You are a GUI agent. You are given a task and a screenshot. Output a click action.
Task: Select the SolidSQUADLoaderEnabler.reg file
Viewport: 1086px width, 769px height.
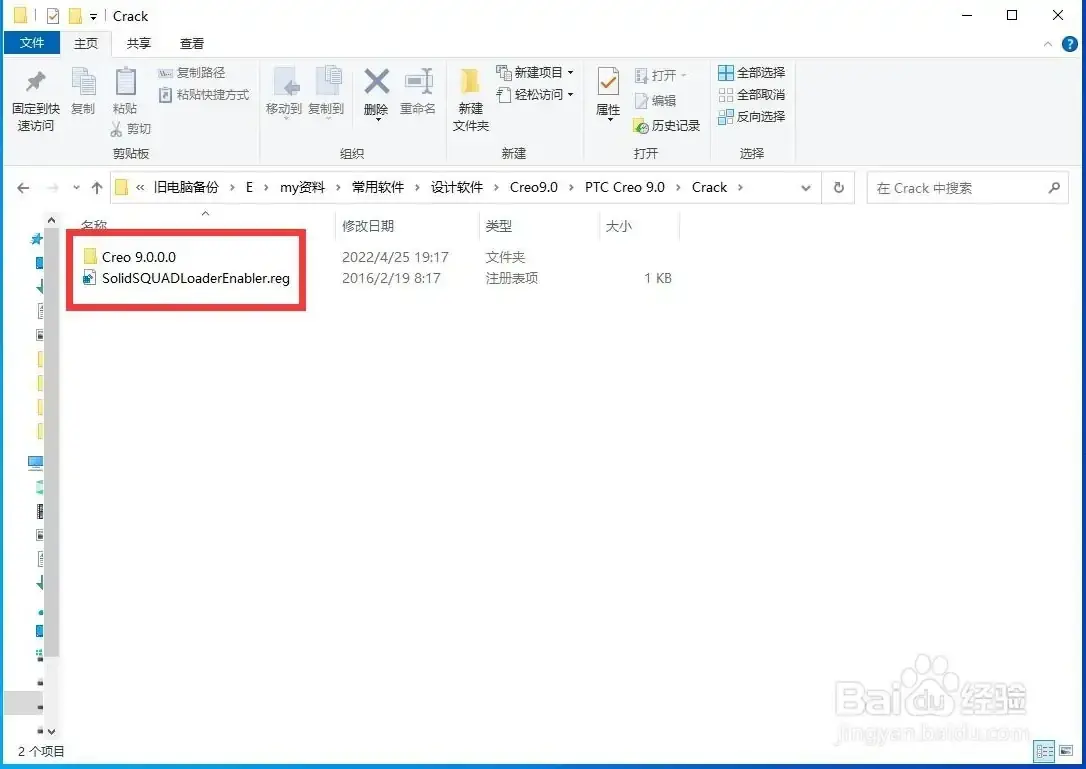click(x=195, y=279)
